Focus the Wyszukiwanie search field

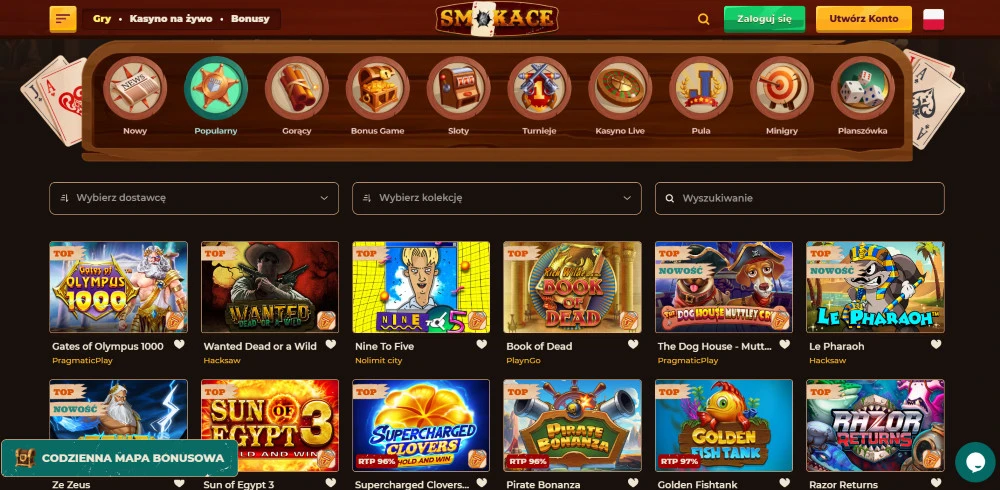[800, 198]
